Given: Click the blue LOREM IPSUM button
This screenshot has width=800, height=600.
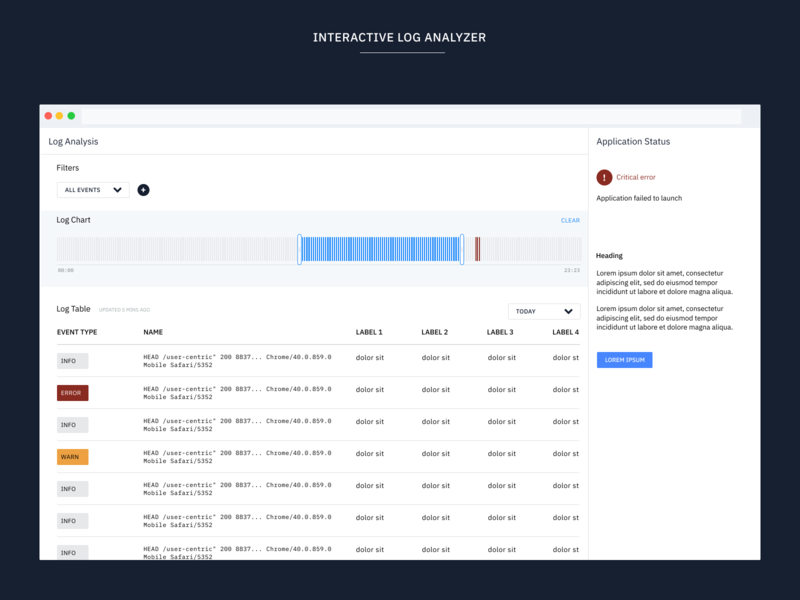Looking at the screenshot, I should click(624, 359).
